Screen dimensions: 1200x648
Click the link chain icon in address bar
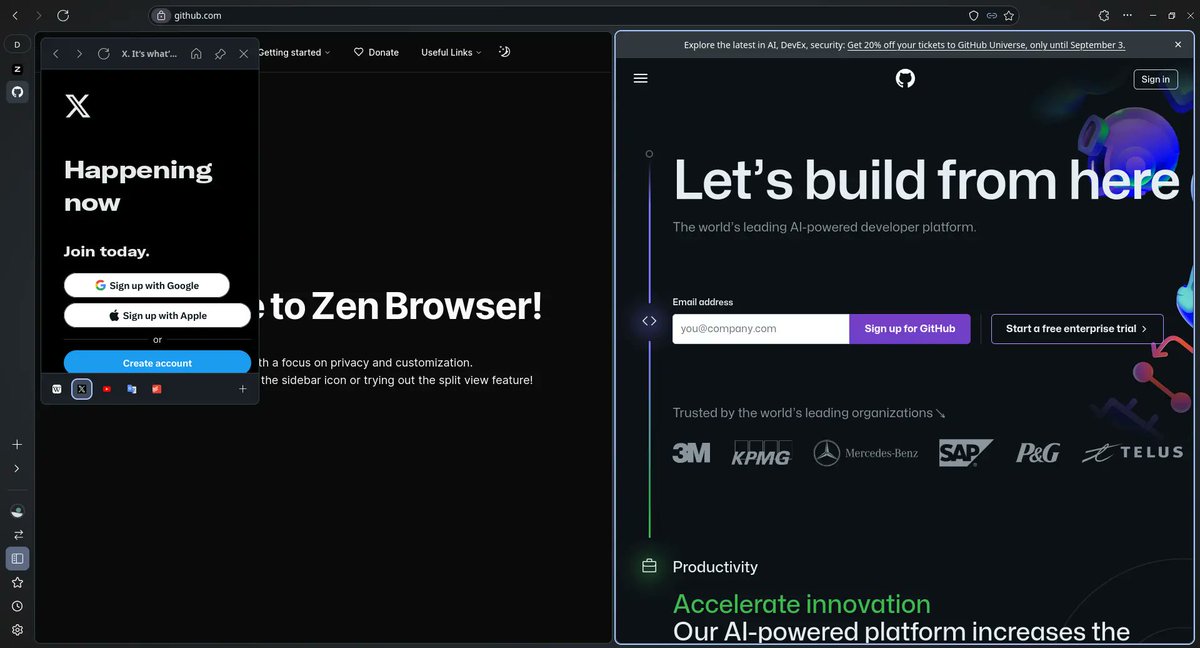(991, 16)
